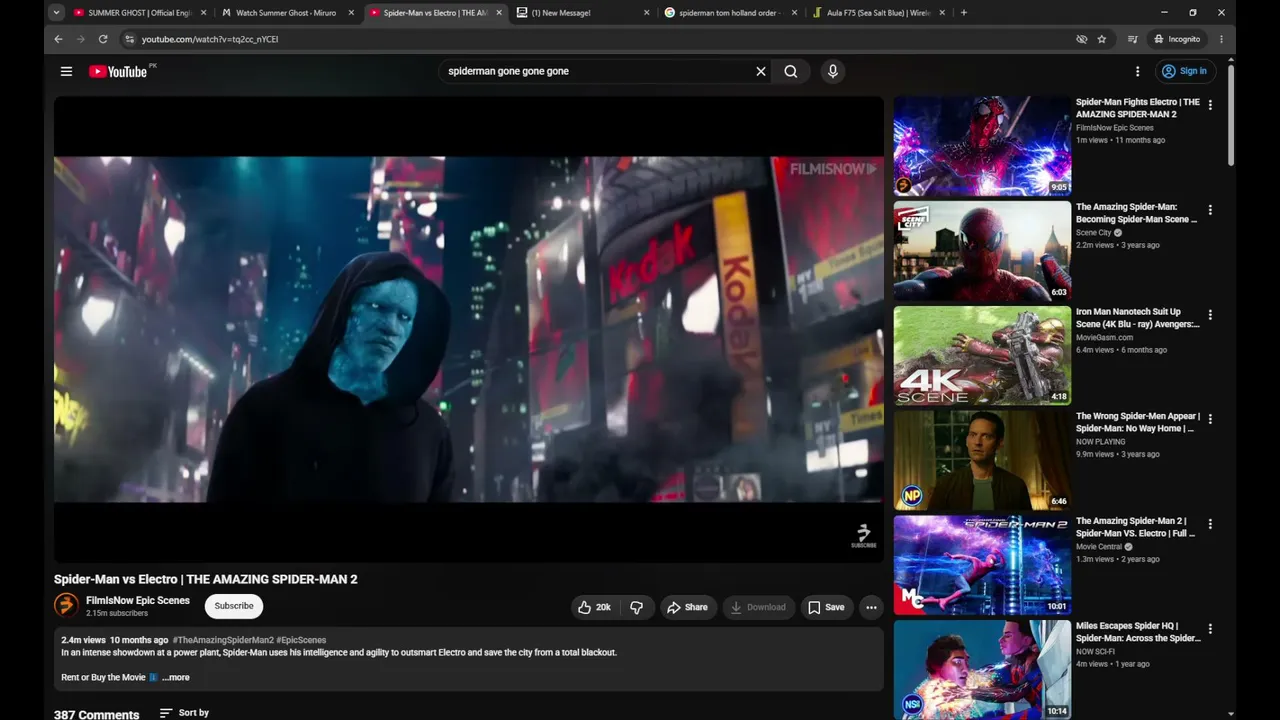
Task: Close the Aula F75 tab
Action: [942, 13]
